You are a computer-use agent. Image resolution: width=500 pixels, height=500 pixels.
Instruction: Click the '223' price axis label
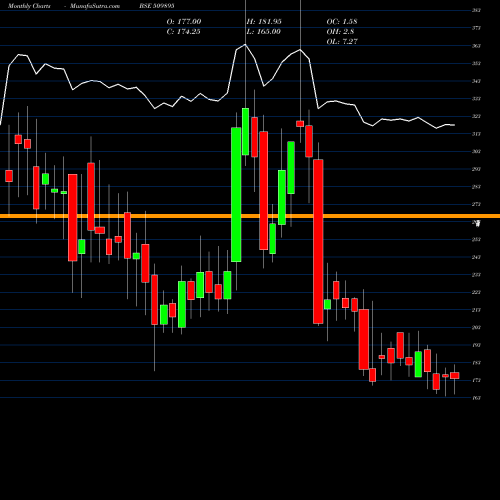click(476, 292)
